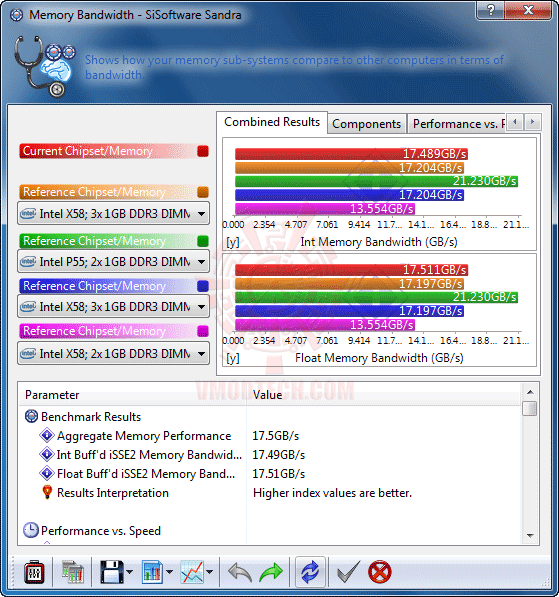Viewport: 559px width, 597px height.
Task: Click the line graph icon
Action: tap(192, 572)
